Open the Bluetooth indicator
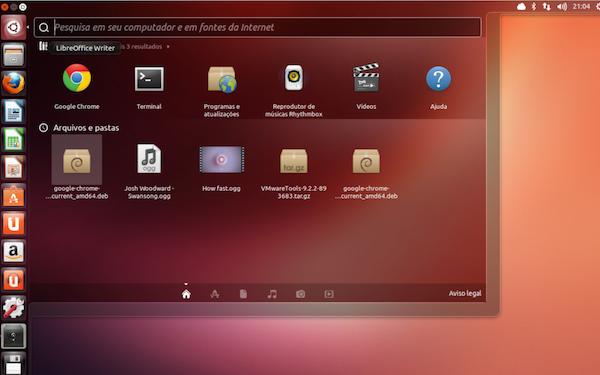This screenshot has height=375, width=600. point(534,7)
